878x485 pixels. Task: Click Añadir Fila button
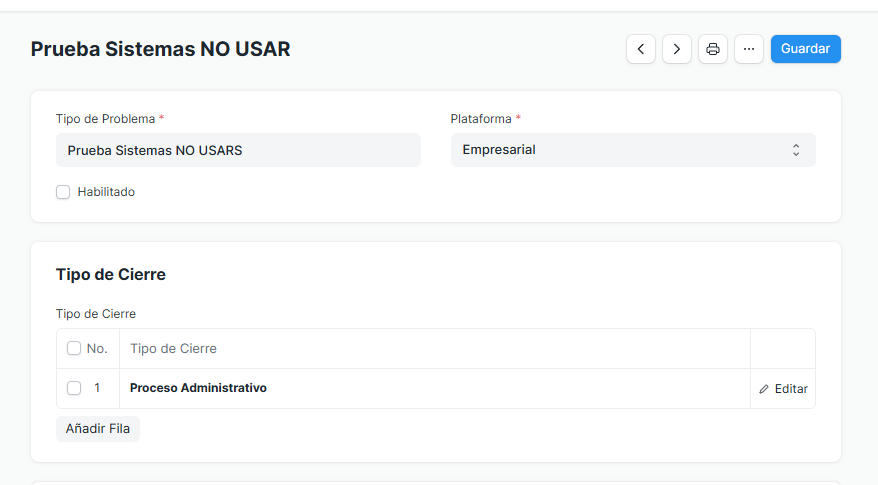[x=98, y=428]
